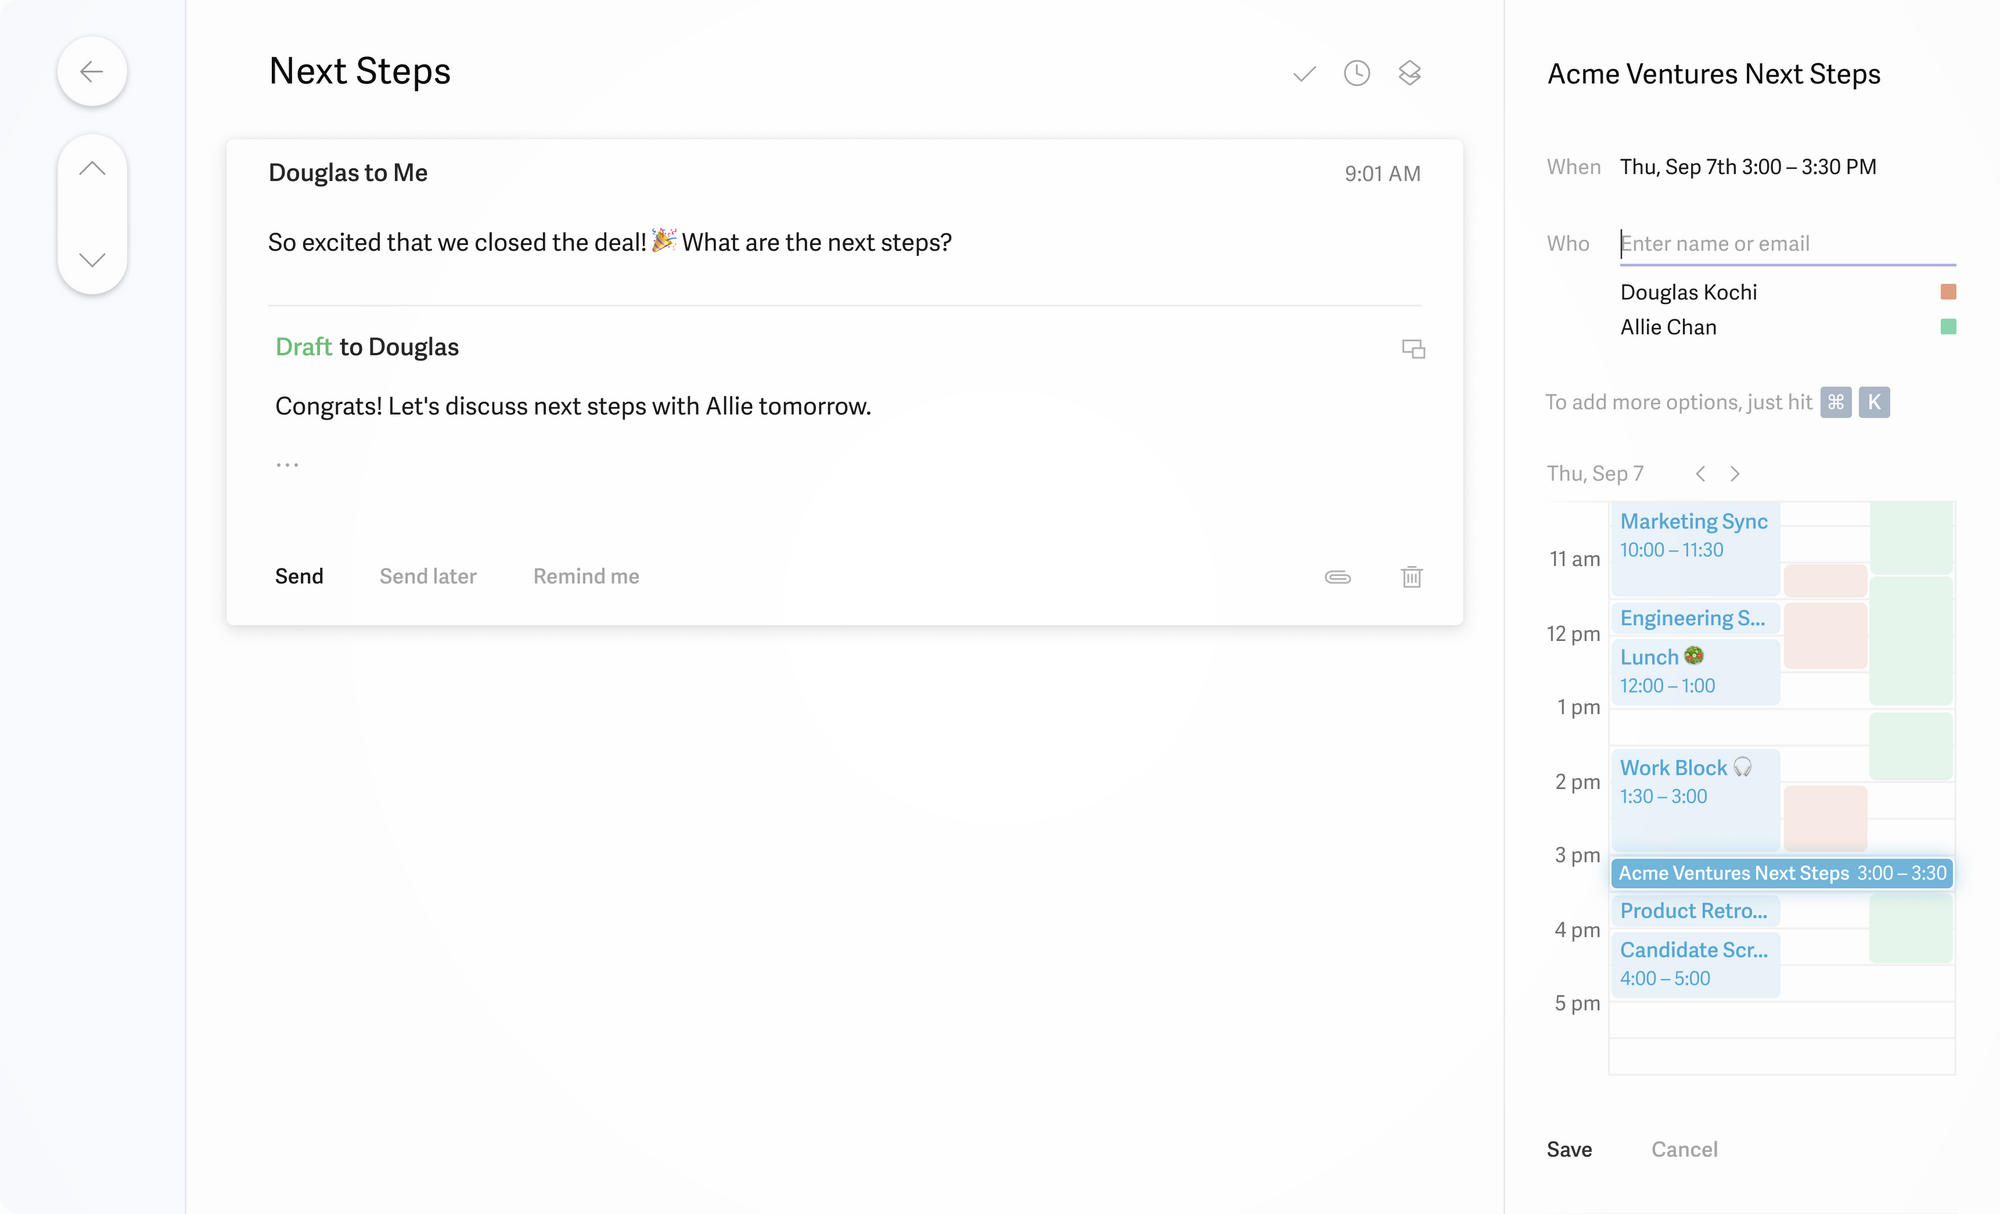2000x1214 pixels.
Task: Click the layers icon in header
Action: [1410, 73]
